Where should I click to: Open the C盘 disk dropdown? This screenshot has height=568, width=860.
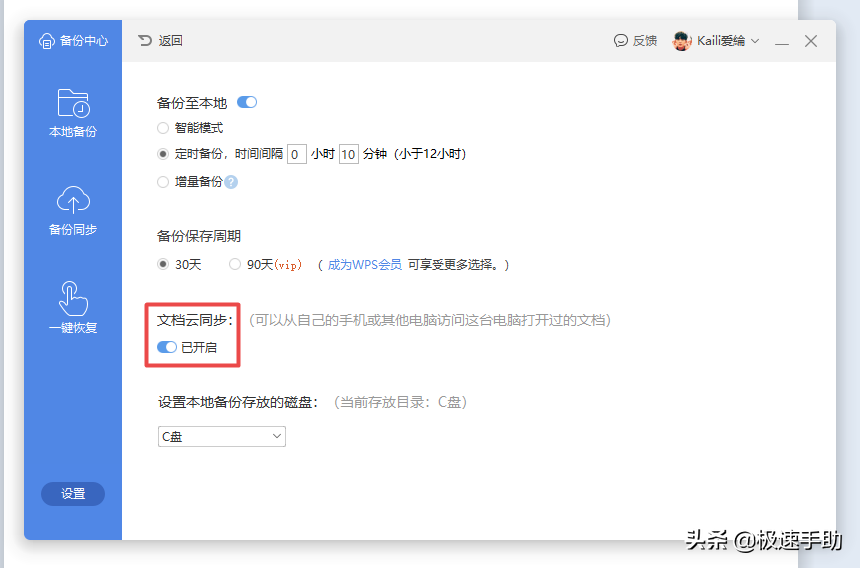pyautogui.click(x=222, y=436)
